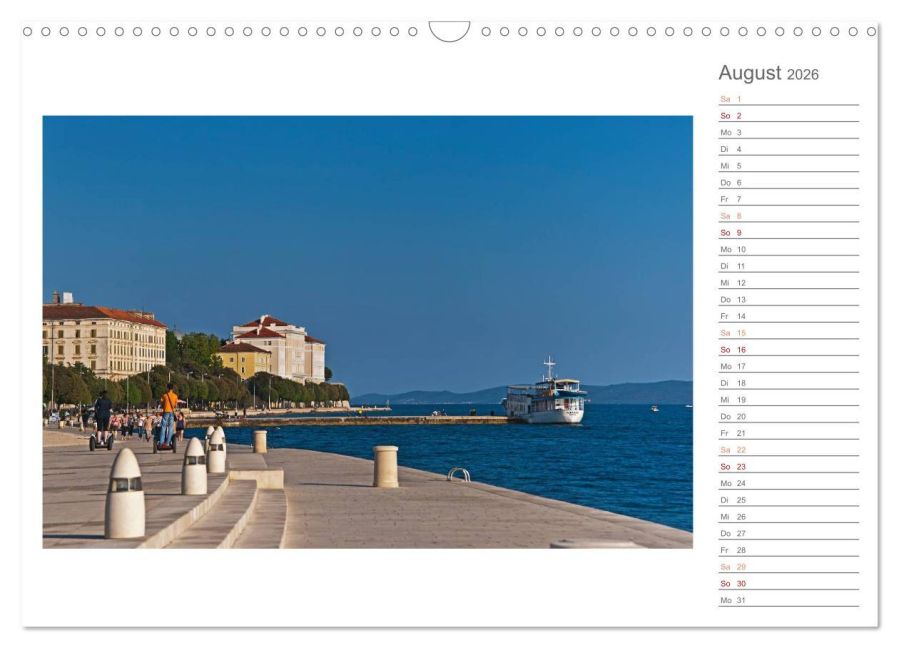Select the So 9 calendar entry
899x648 pixels.
click(788, 233)
